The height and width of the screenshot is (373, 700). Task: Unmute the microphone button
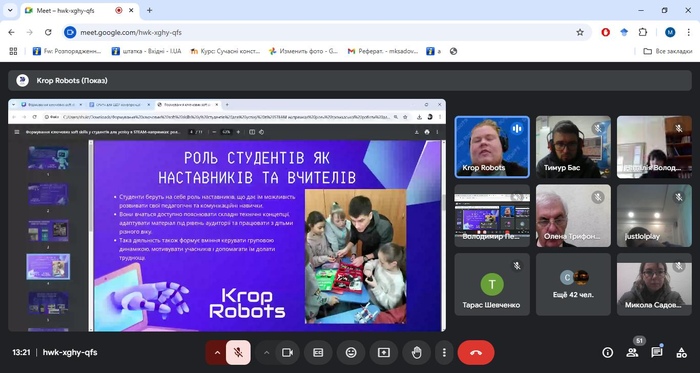(x=238, y=352)
